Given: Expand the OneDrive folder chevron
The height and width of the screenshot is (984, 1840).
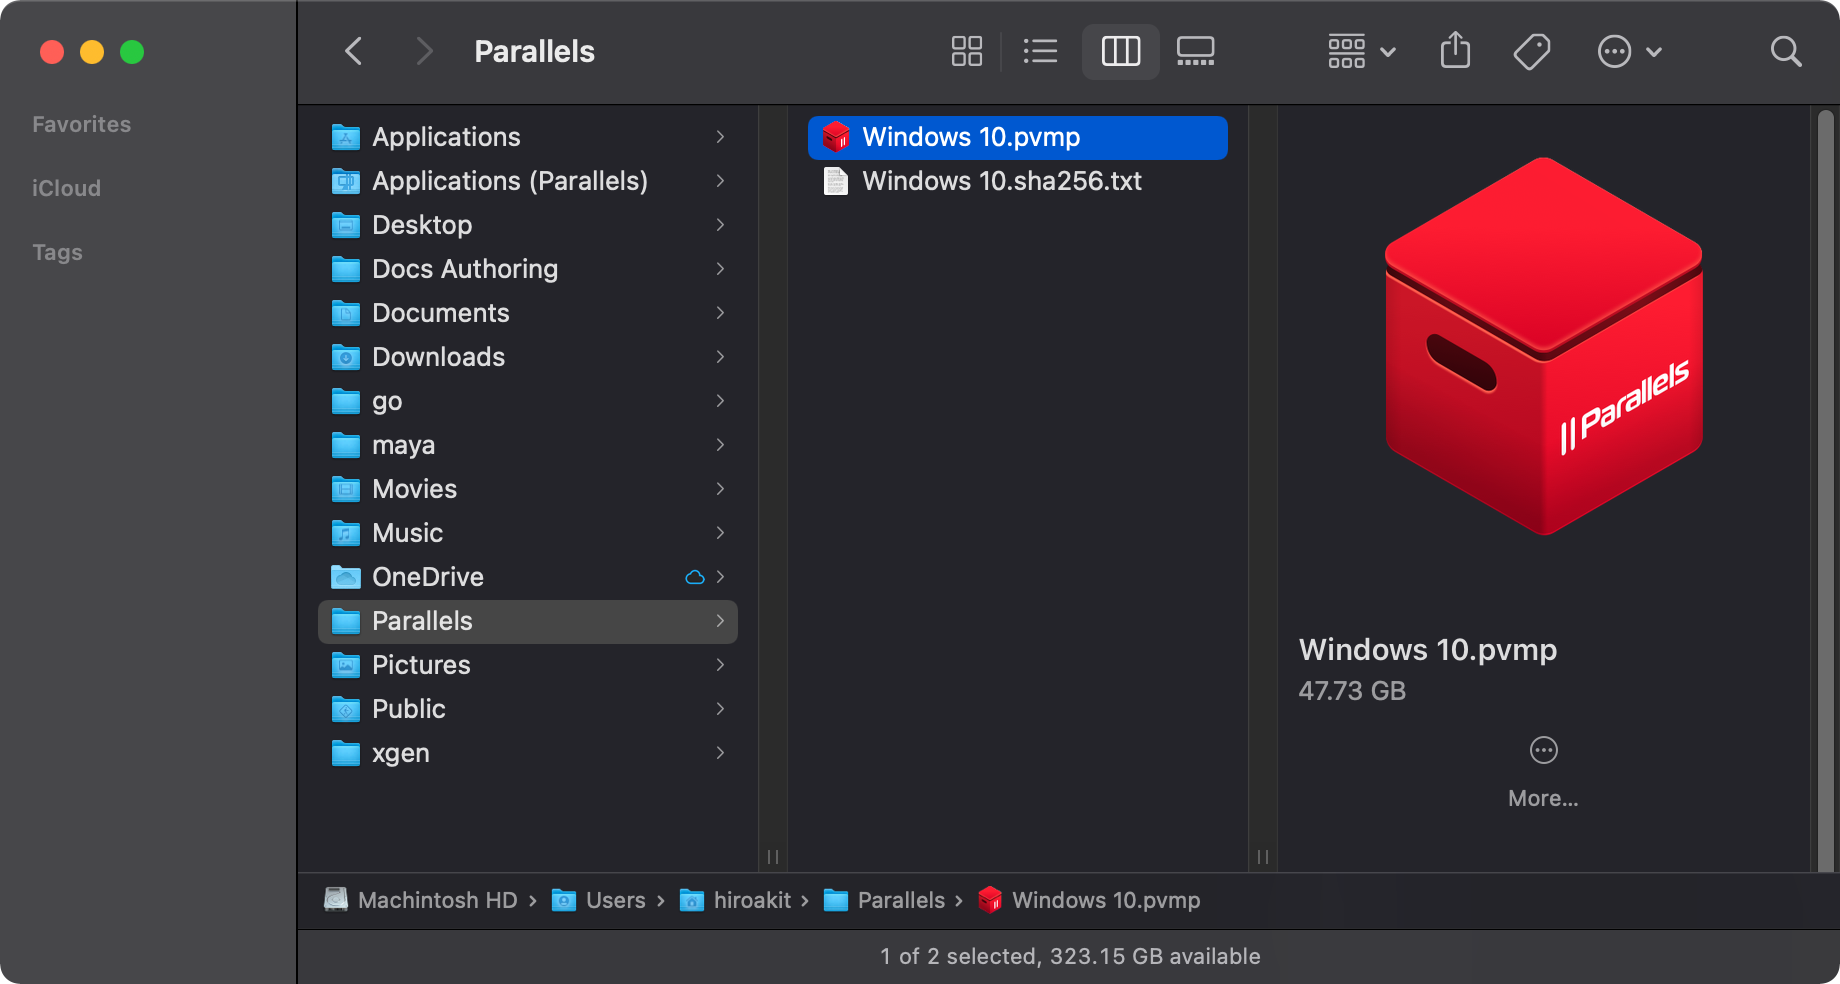Looking at the screenshot, I should pos(720,577).
